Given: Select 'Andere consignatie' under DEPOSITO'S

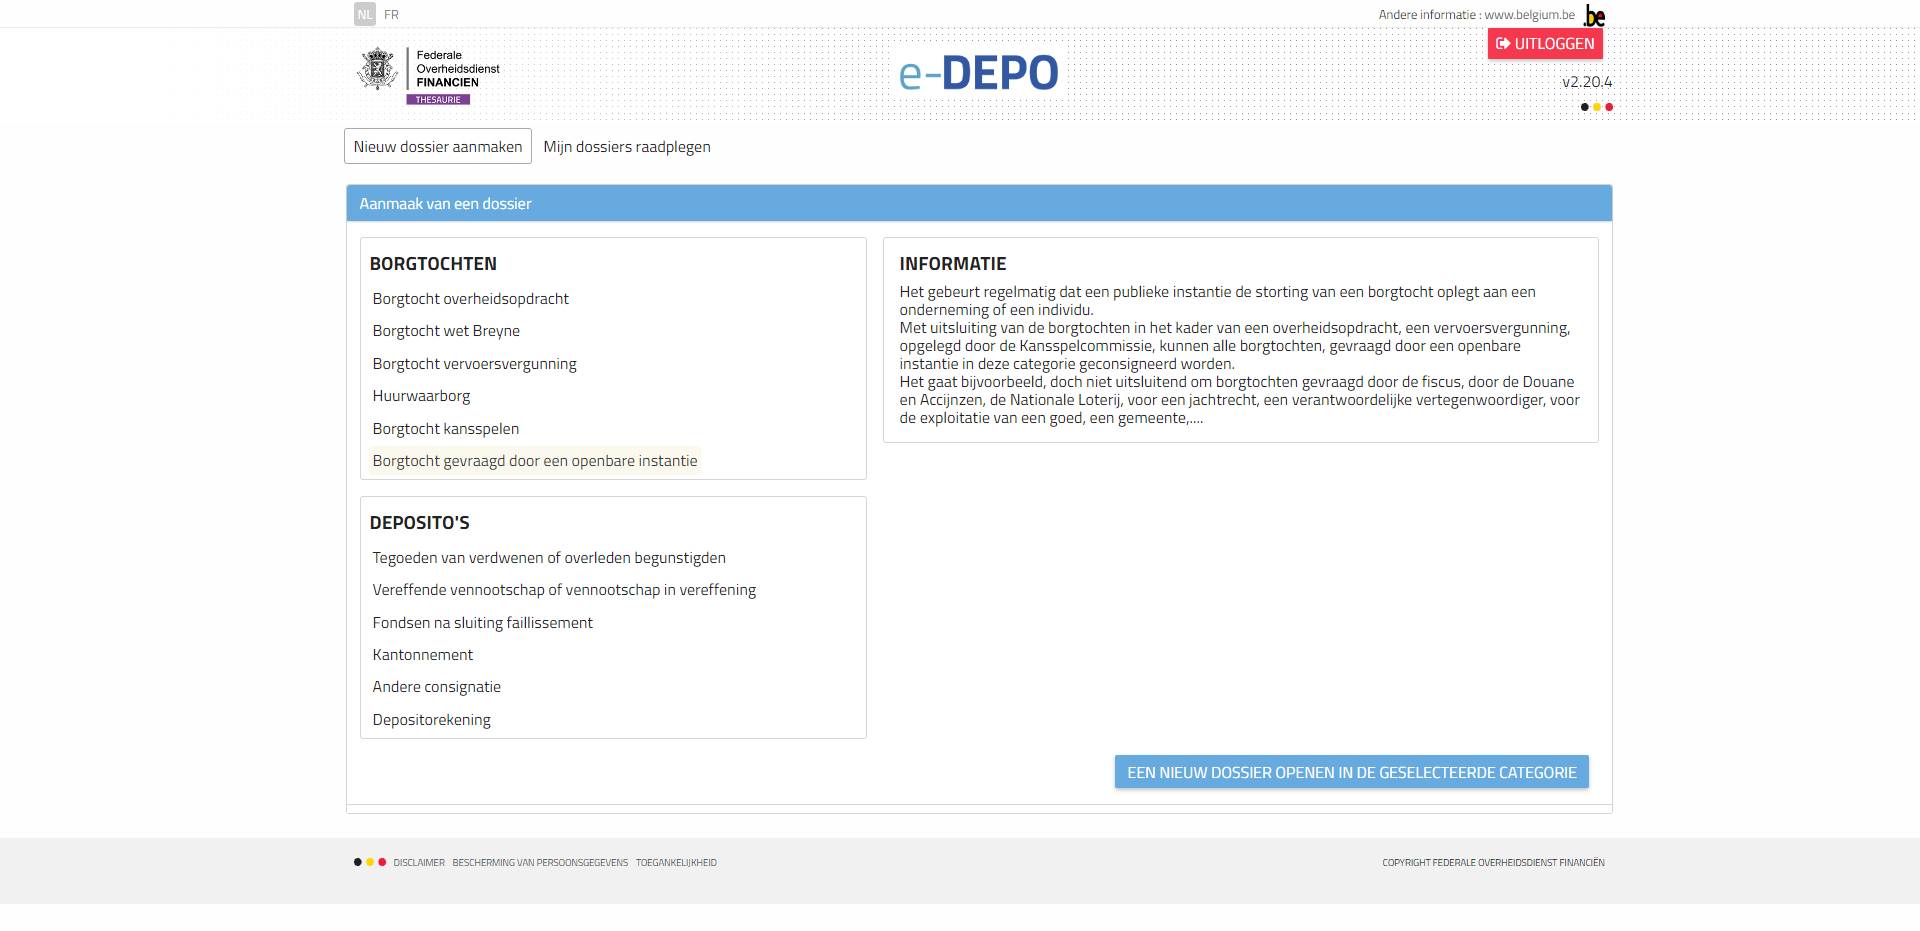Looking at the screenshot, I should coord(436,686).
